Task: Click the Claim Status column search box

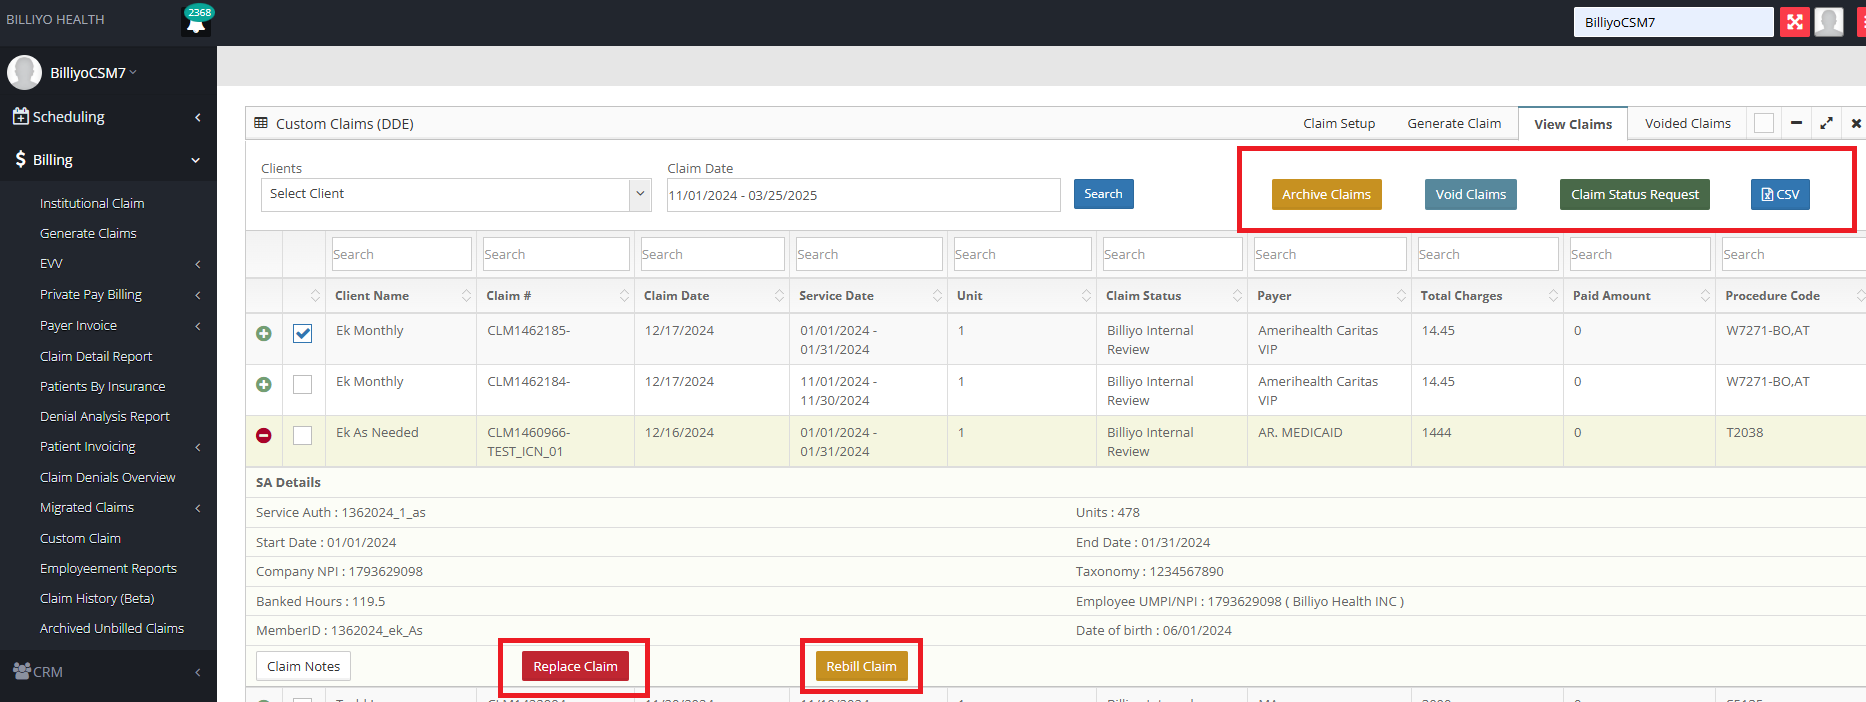Action: click(1172, 254)
